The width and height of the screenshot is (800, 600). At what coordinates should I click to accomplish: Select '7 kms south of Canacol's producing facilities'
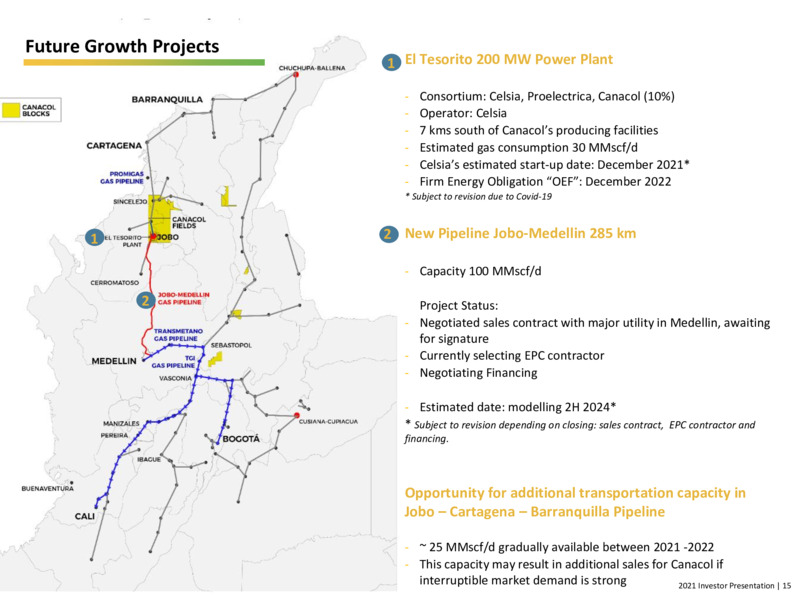point(539,131)
